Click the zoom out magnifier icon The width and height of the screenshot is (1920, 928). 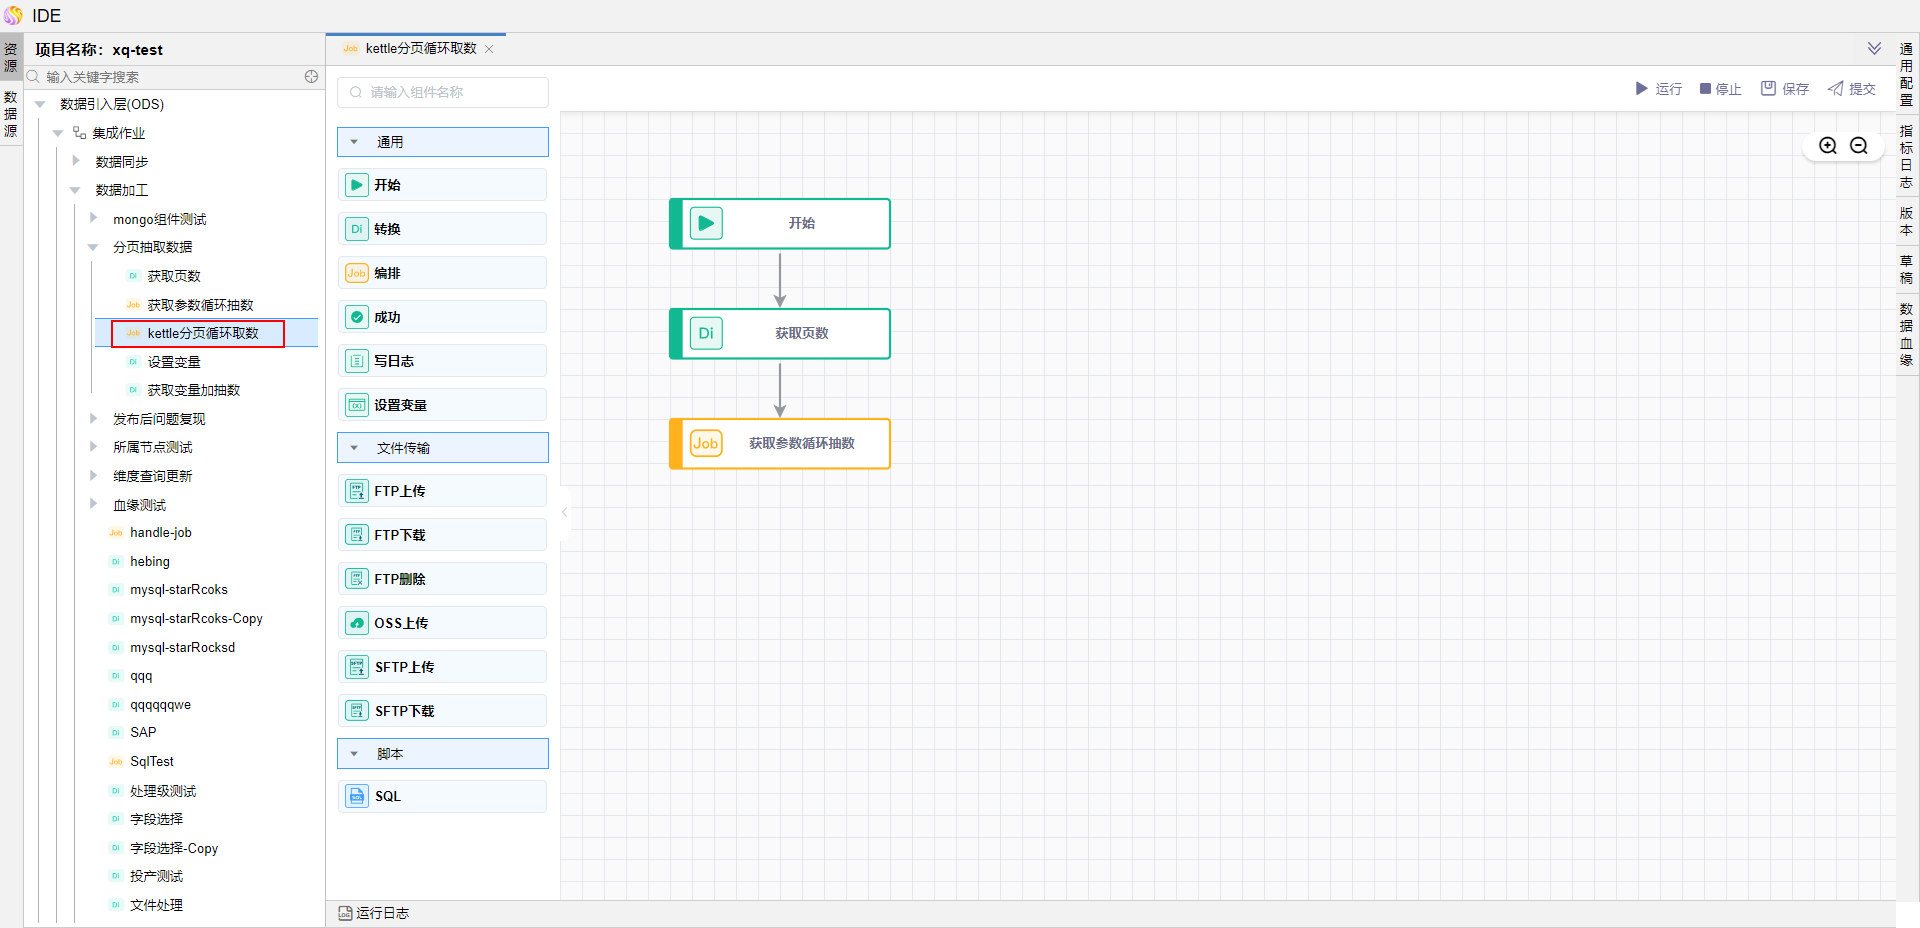(1858, 146)
